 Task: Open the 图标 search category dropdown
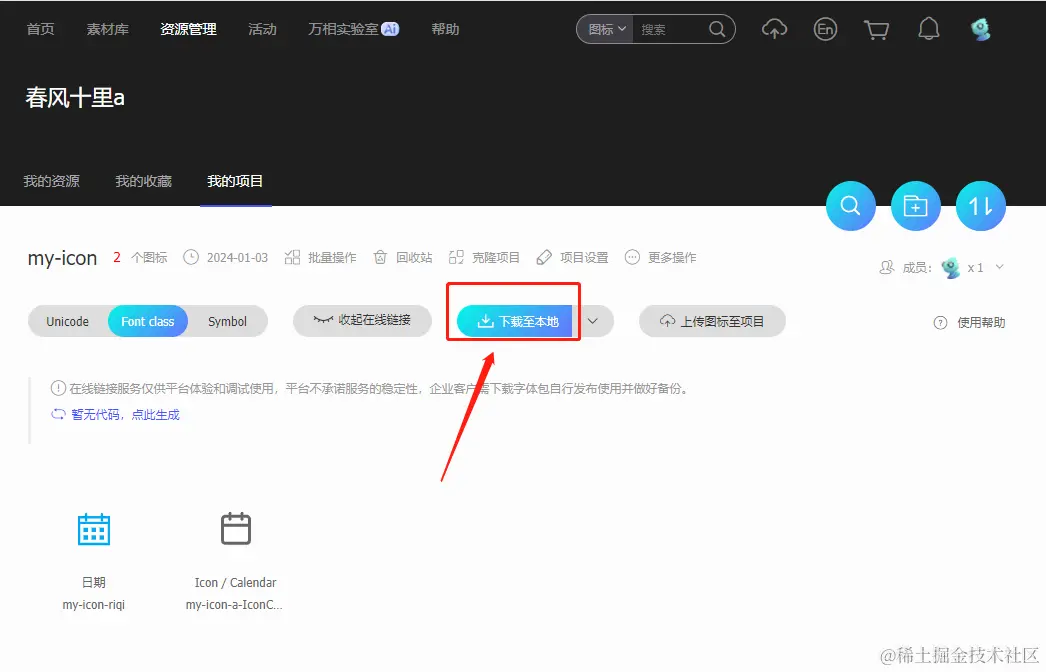tap(604, 29)
